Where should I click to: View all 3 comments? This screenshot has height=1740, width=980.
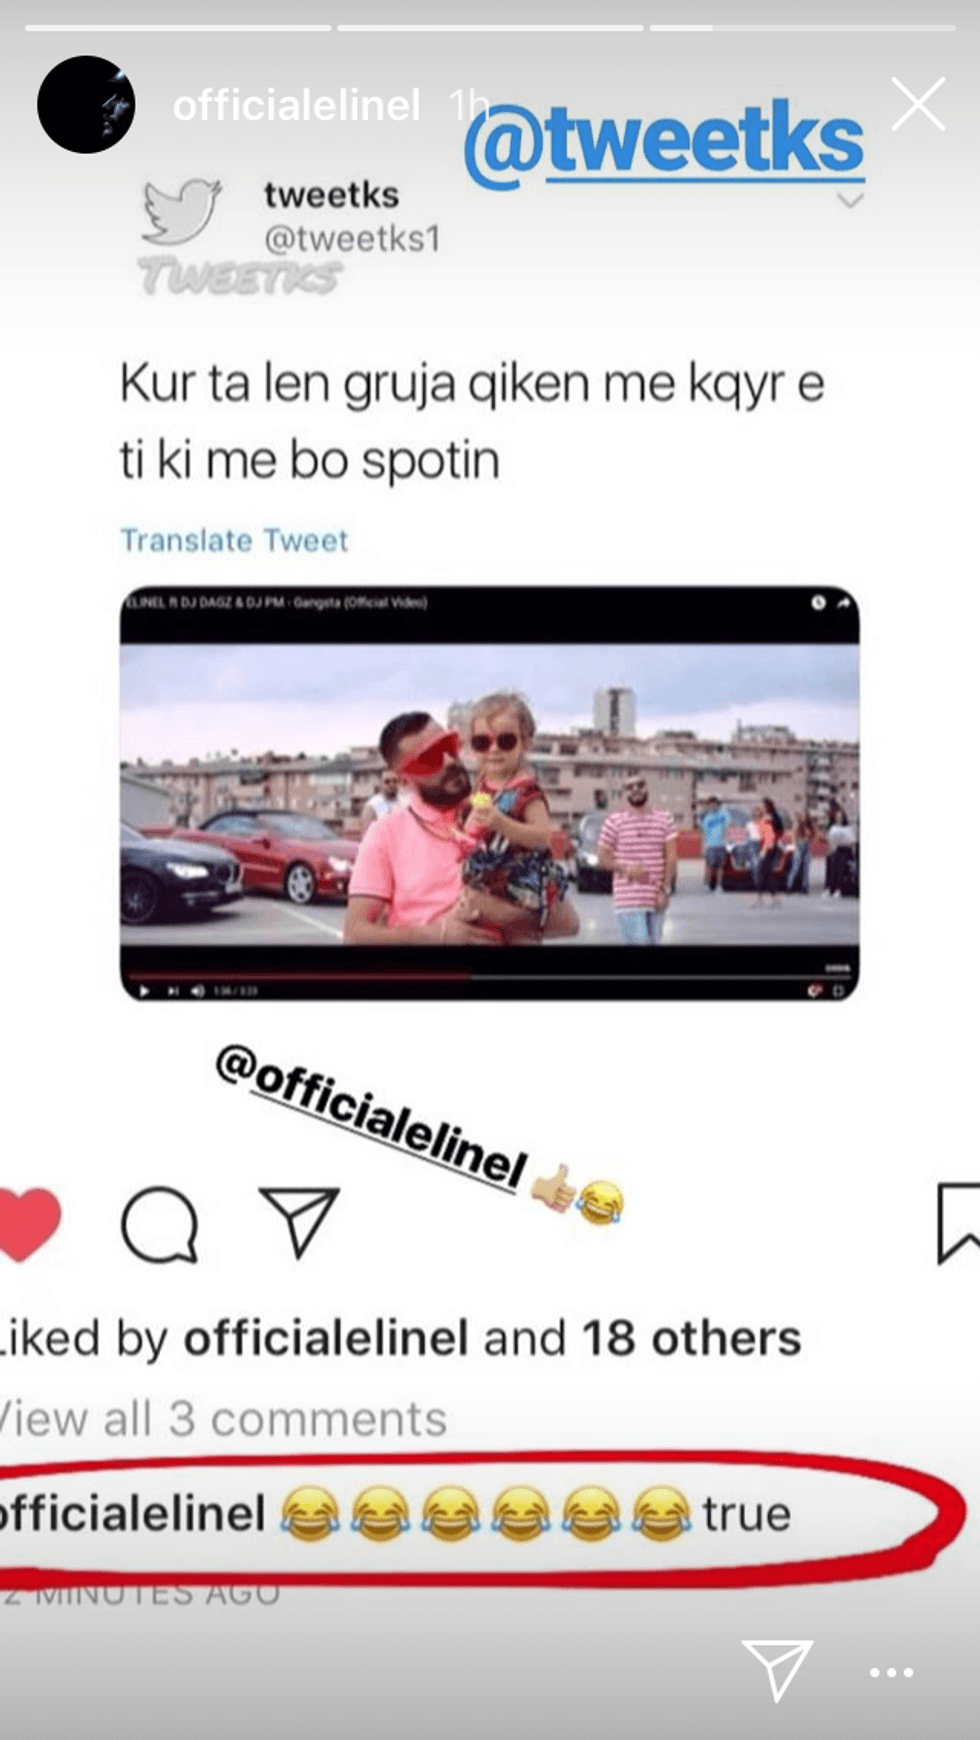tap(223, 1419)
